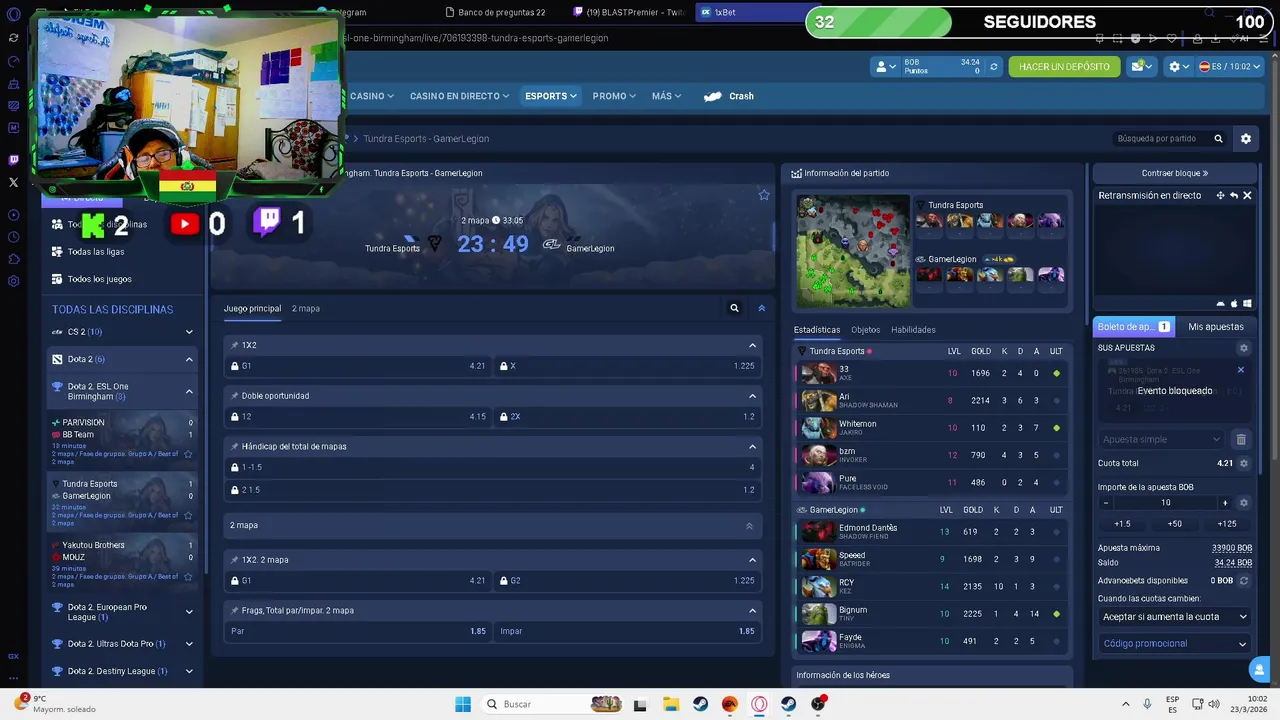Image resolution: width=1280 pixels, height=720 pixels.
Task: Open the Habilidades tab
Action: click(x=913, y=329)
